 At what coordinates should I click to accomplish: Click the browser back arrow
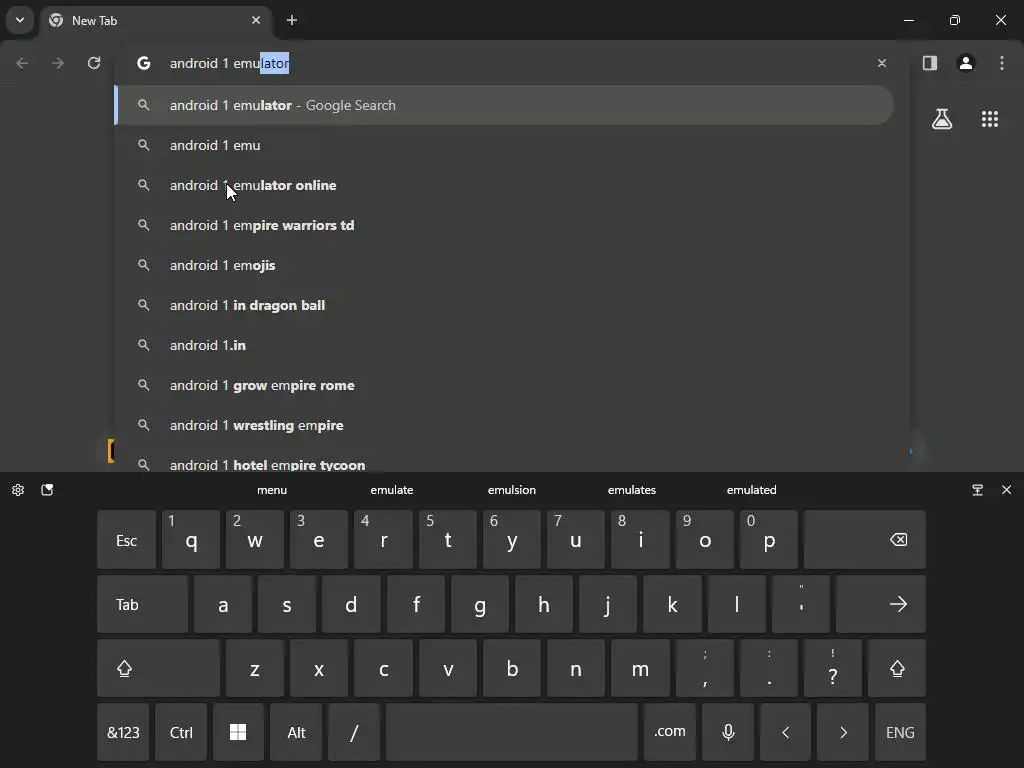(x=22, y=63)
